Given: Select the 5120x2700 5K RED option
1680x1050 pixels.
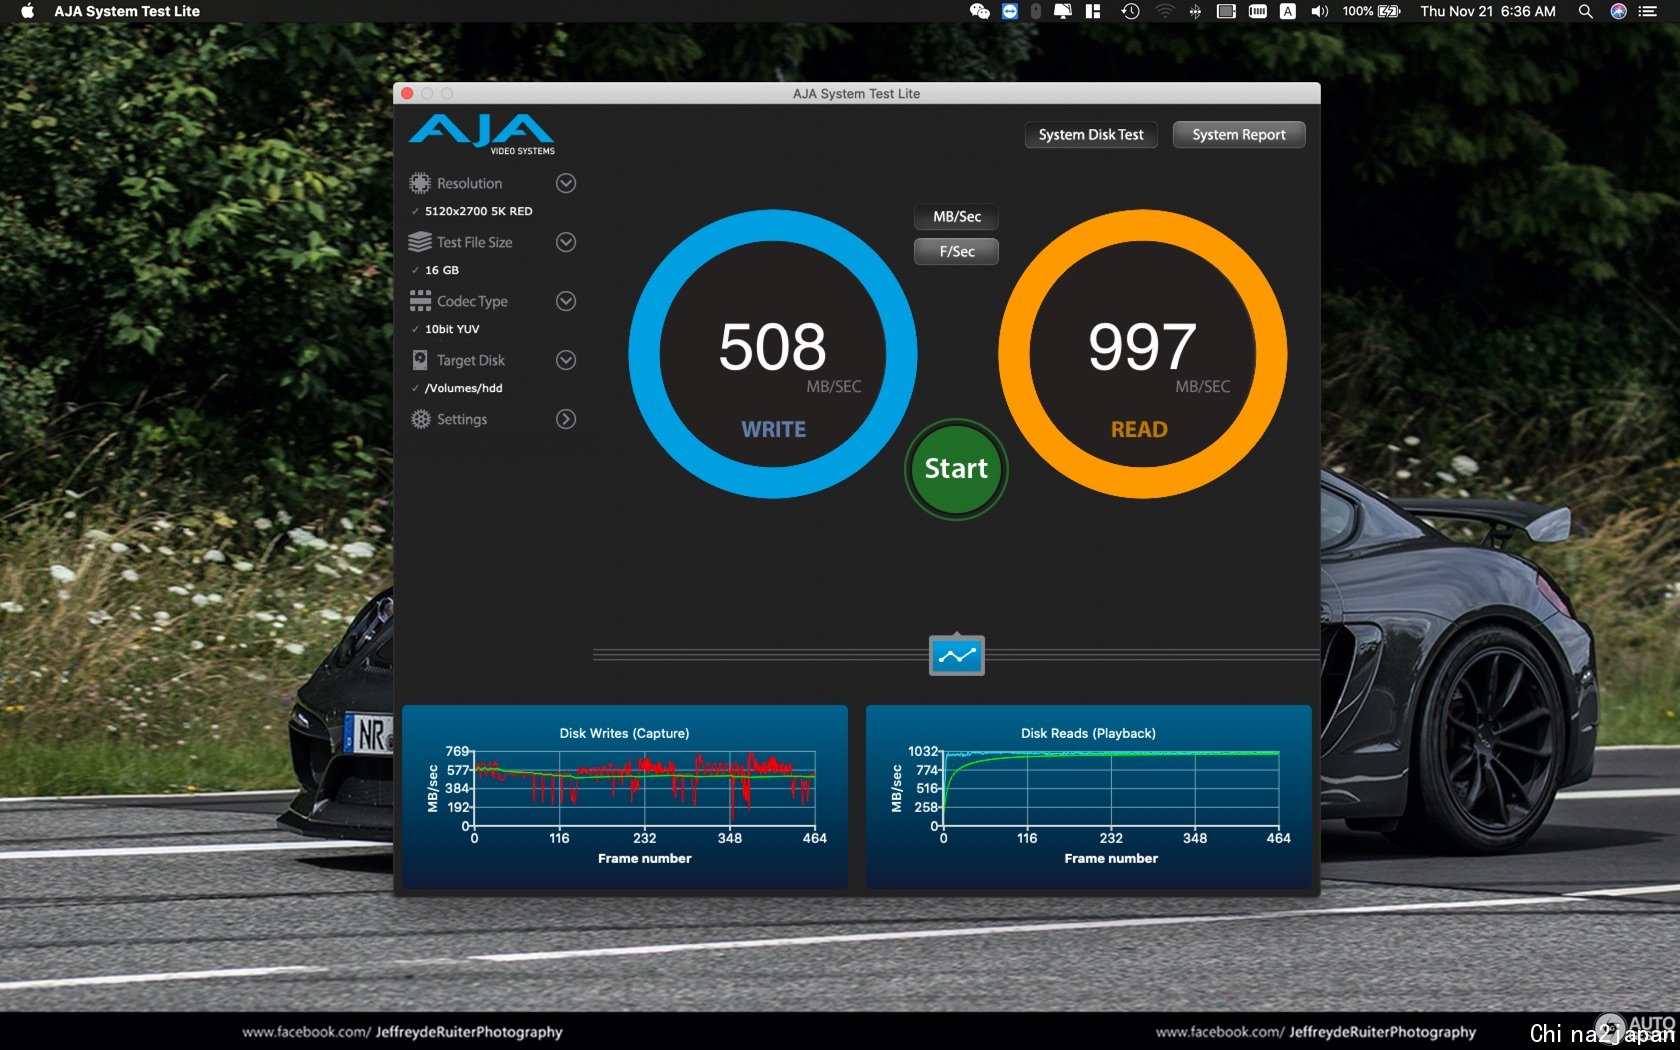Looking at the screenshot, I should click(478, 211).
